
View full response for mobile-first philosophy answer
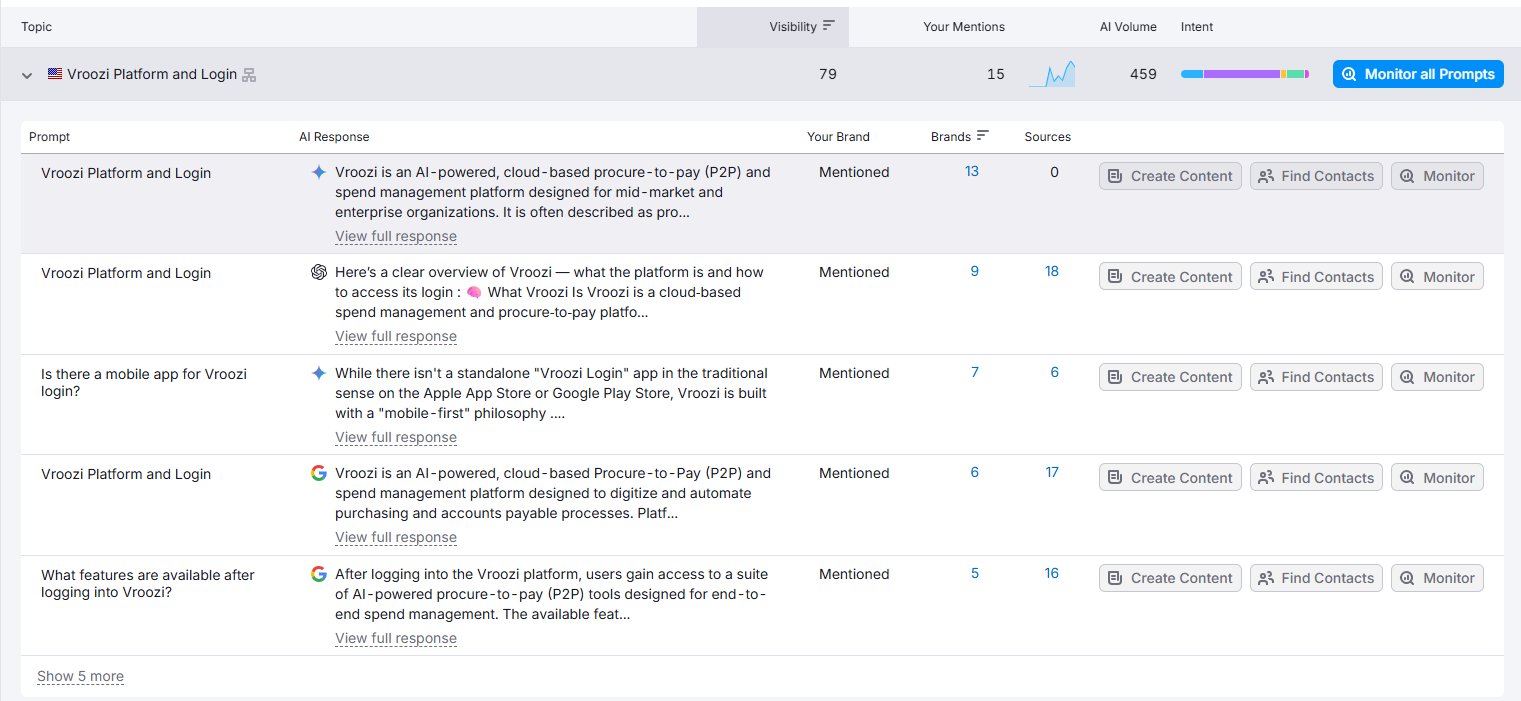(x=396, y=437)
